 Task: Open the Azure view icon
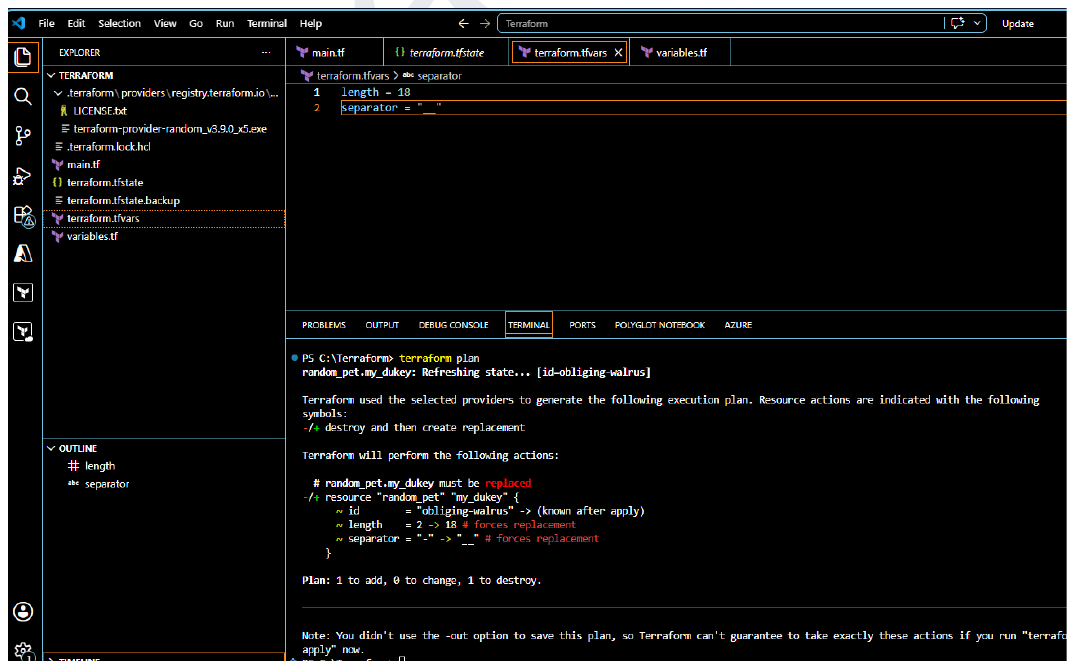(23, 254)
